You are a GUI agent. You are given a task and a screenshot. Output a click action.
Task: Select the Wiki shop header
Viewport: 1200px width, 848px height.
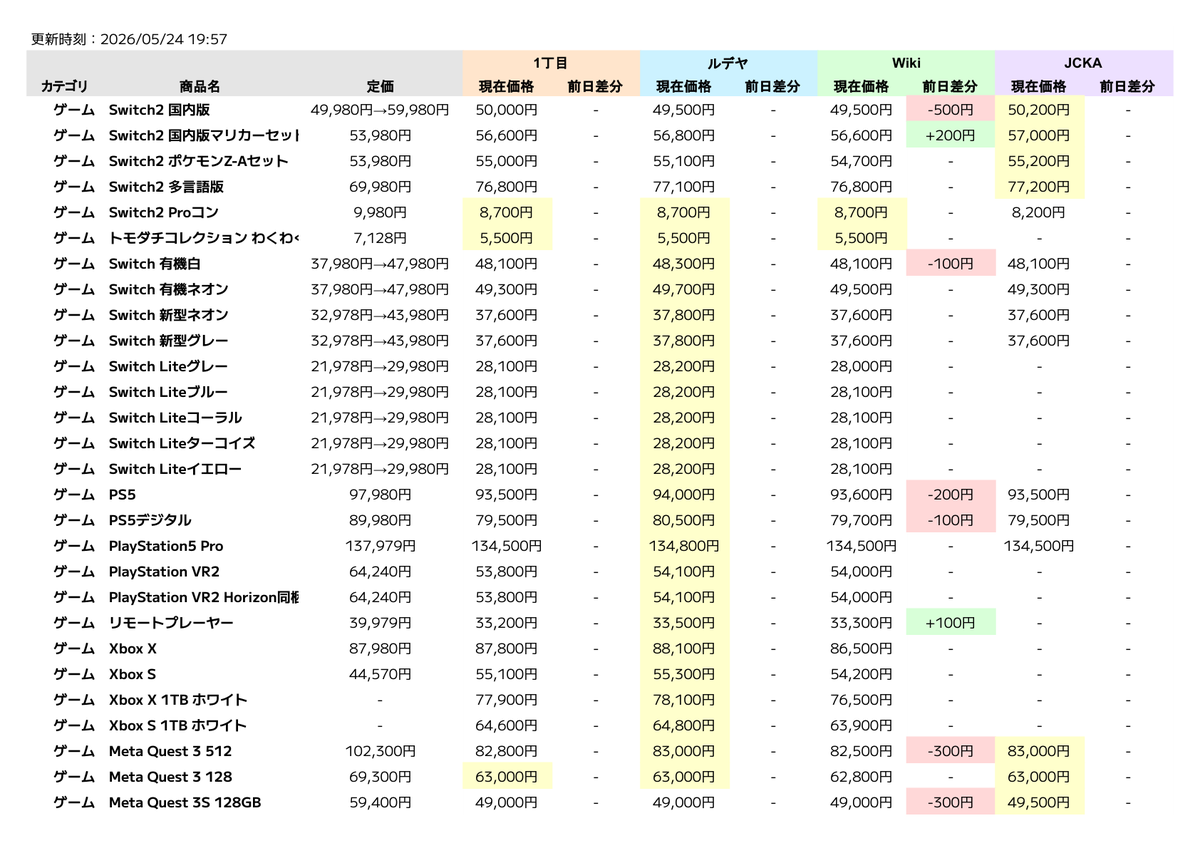[906, 62]
